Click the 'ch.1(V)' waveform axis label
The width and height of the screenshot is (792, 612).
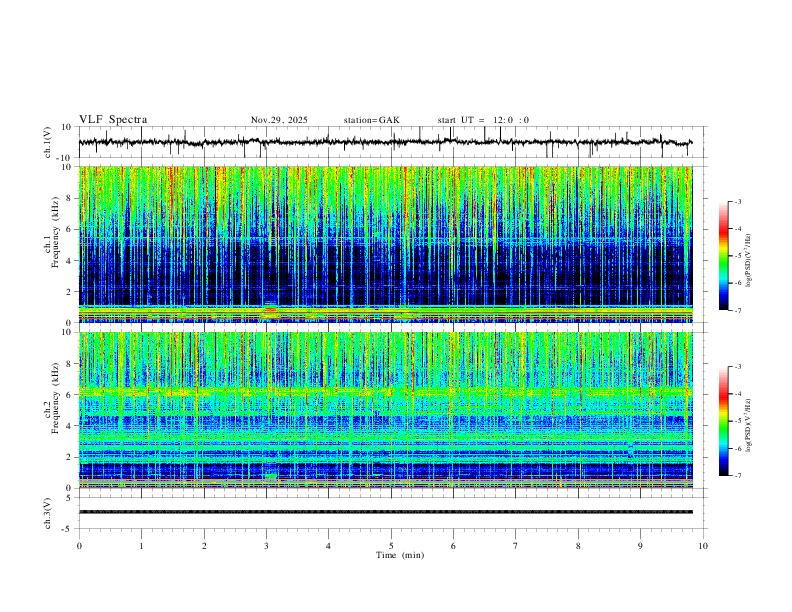[x=48, y=142]
